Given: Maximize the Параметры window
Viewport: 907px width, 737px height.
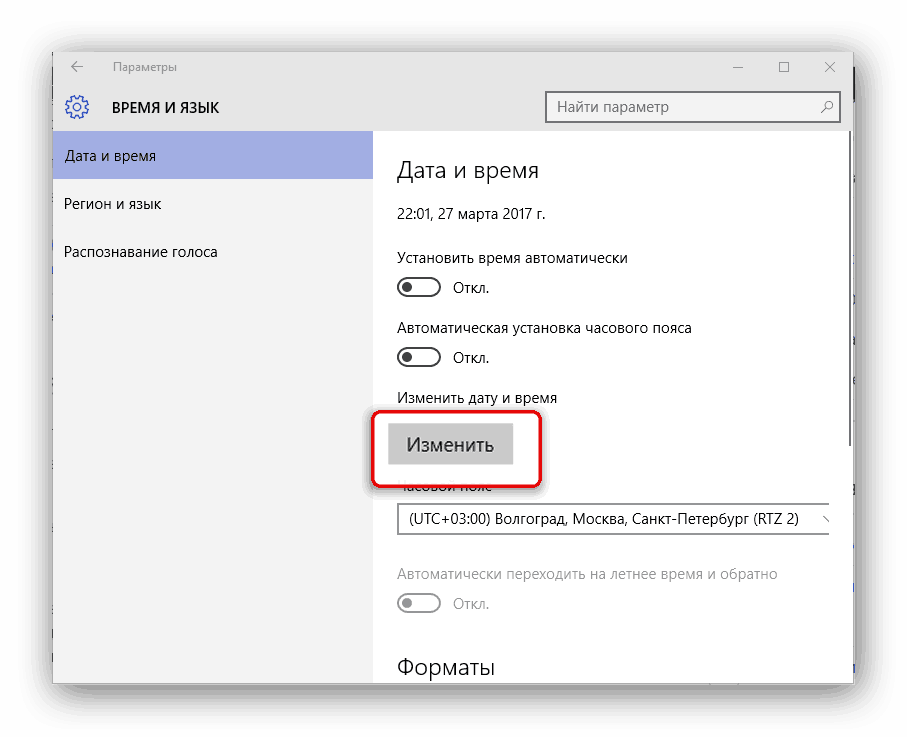Looking at the screenshot, I should [784, 67].
